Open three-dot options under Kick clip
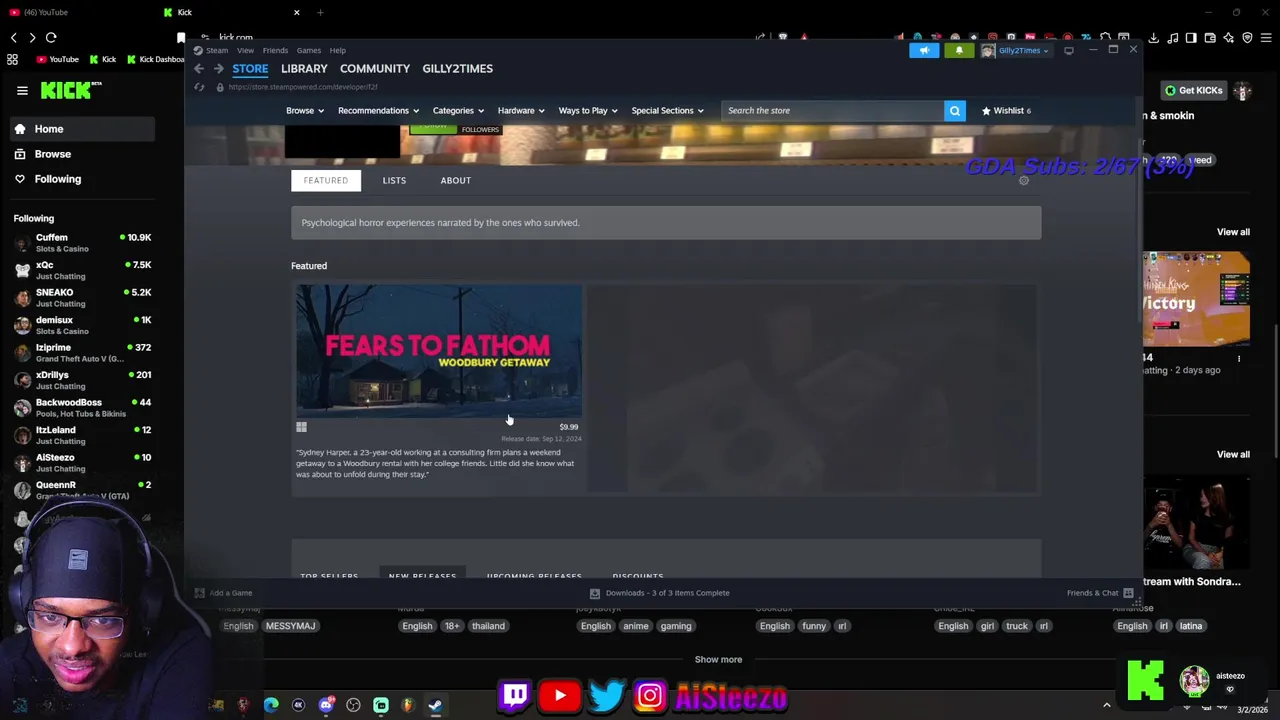This screenshot has height=720, width=1280. click(1239, 358)
